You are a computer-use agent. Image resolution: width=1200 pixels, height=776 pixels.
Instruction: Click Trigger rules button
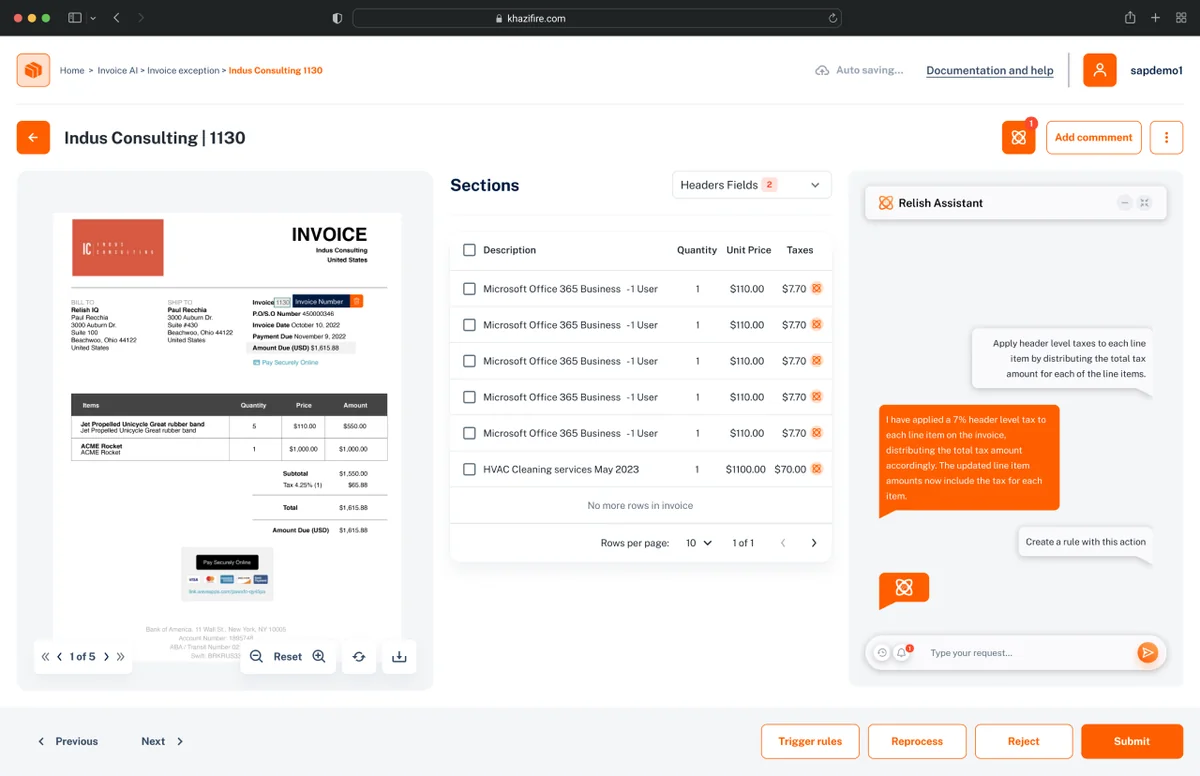pyautogui.click(x=810, y=741)
